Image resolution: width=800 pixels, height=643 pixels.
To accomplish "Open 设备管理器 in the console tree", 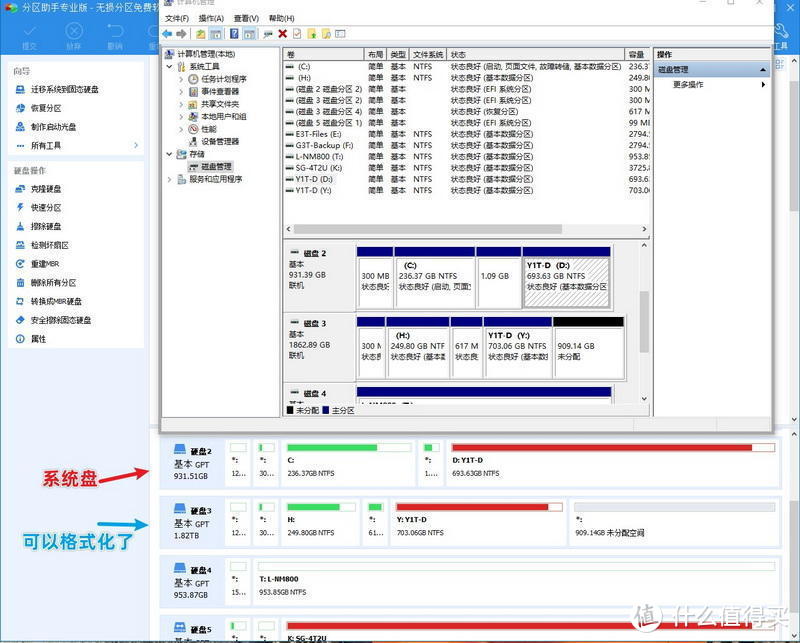I will pos(222,141).
